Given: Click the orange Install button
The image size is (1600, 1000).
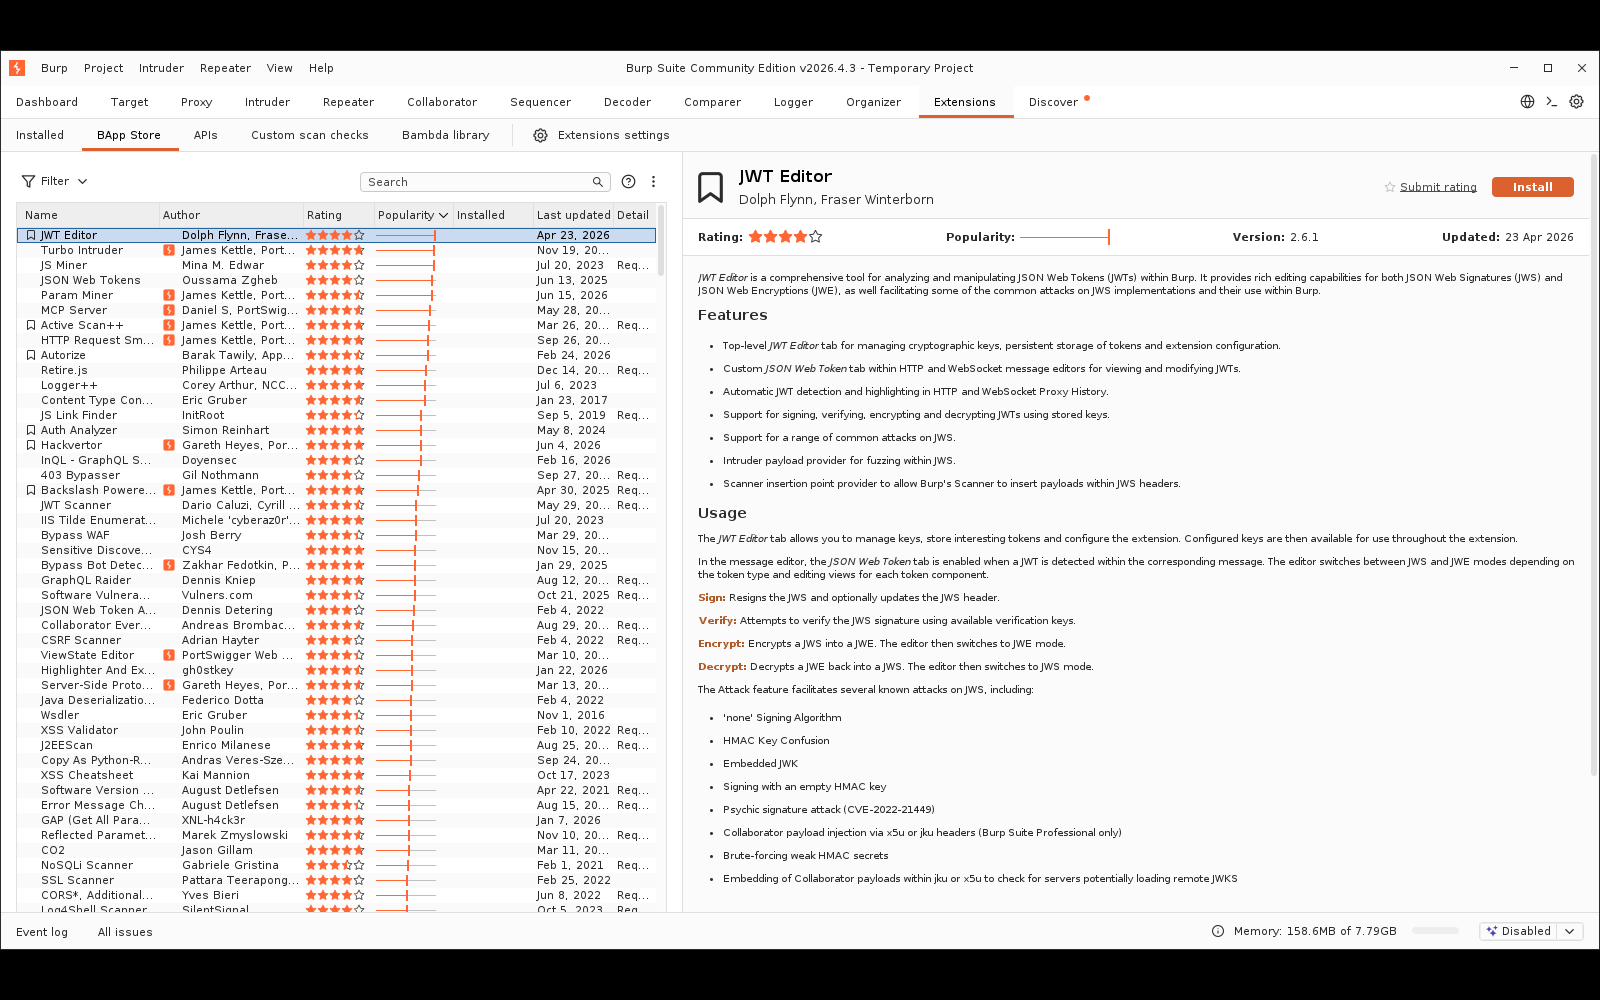Looking at the screenshot, I should click(1532, 187).
